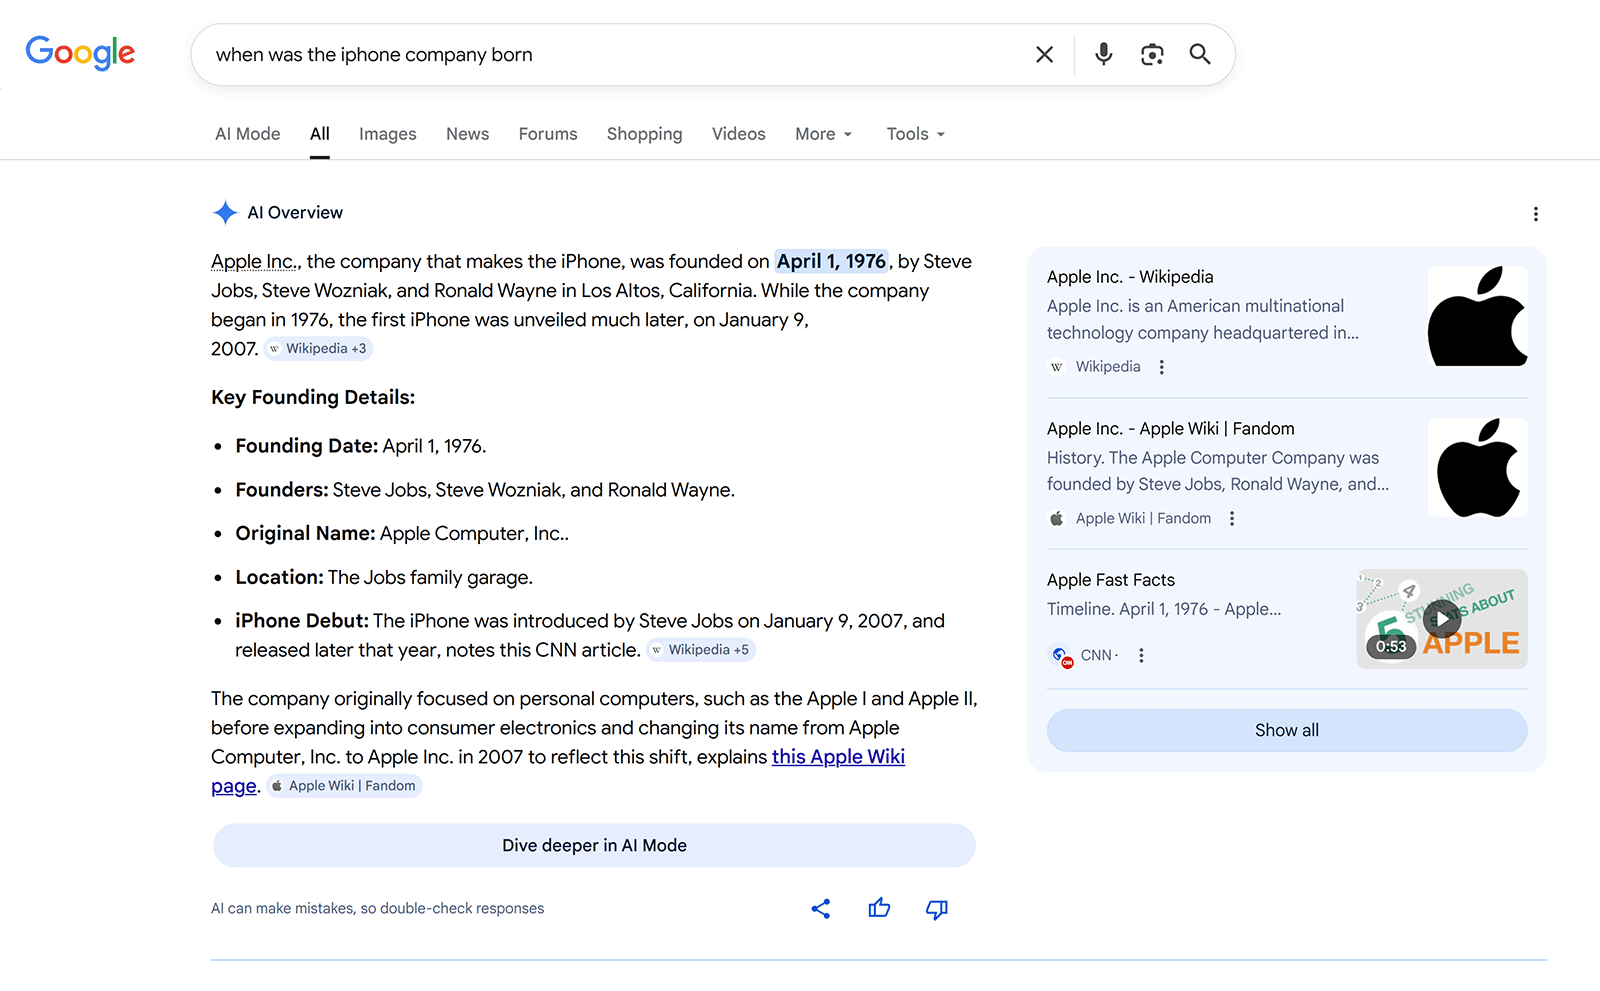1600x991 pixels.
Task: Click the Wikipedia favicon on the Apple Inc. chip
Action: 1056,366
